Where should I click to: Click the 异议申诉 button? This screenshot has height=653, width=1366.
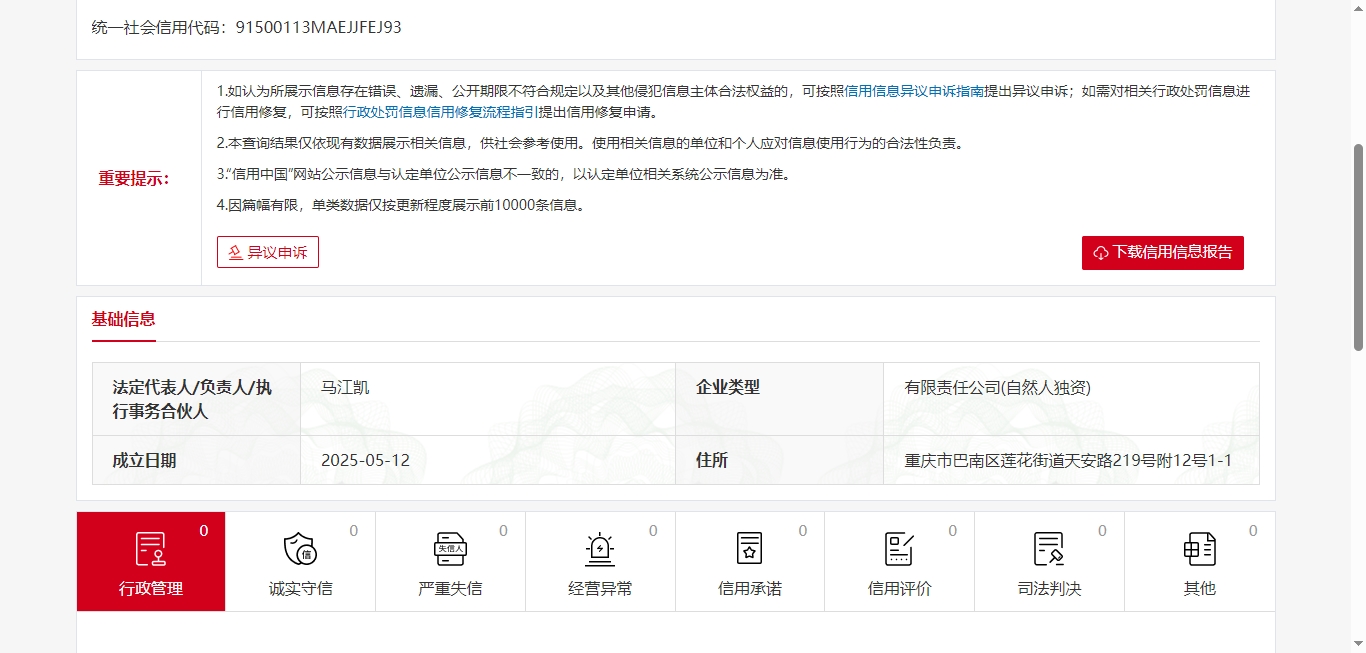point(268,252)
